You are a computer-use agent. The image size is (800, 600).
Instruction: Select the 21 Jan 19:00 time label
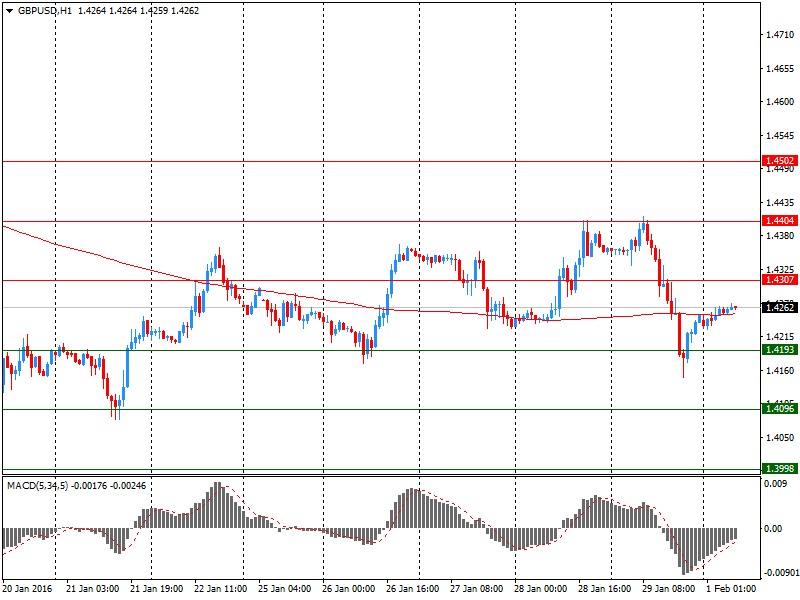(x=157, y=588)
